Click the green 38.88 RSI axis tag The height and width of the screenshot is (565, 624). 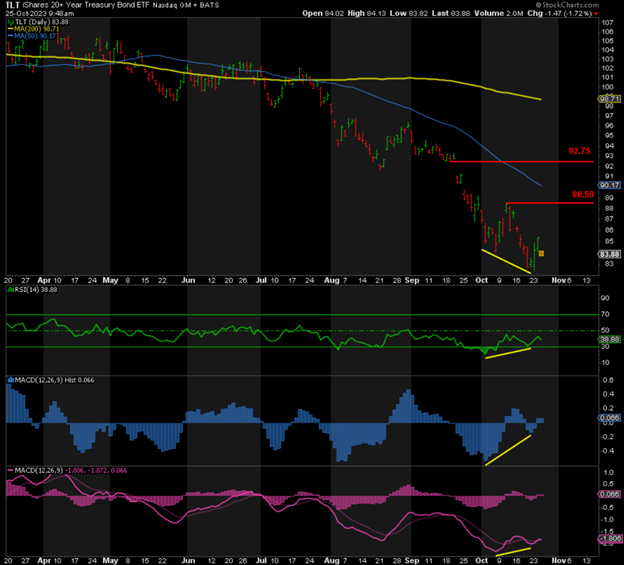610,339
